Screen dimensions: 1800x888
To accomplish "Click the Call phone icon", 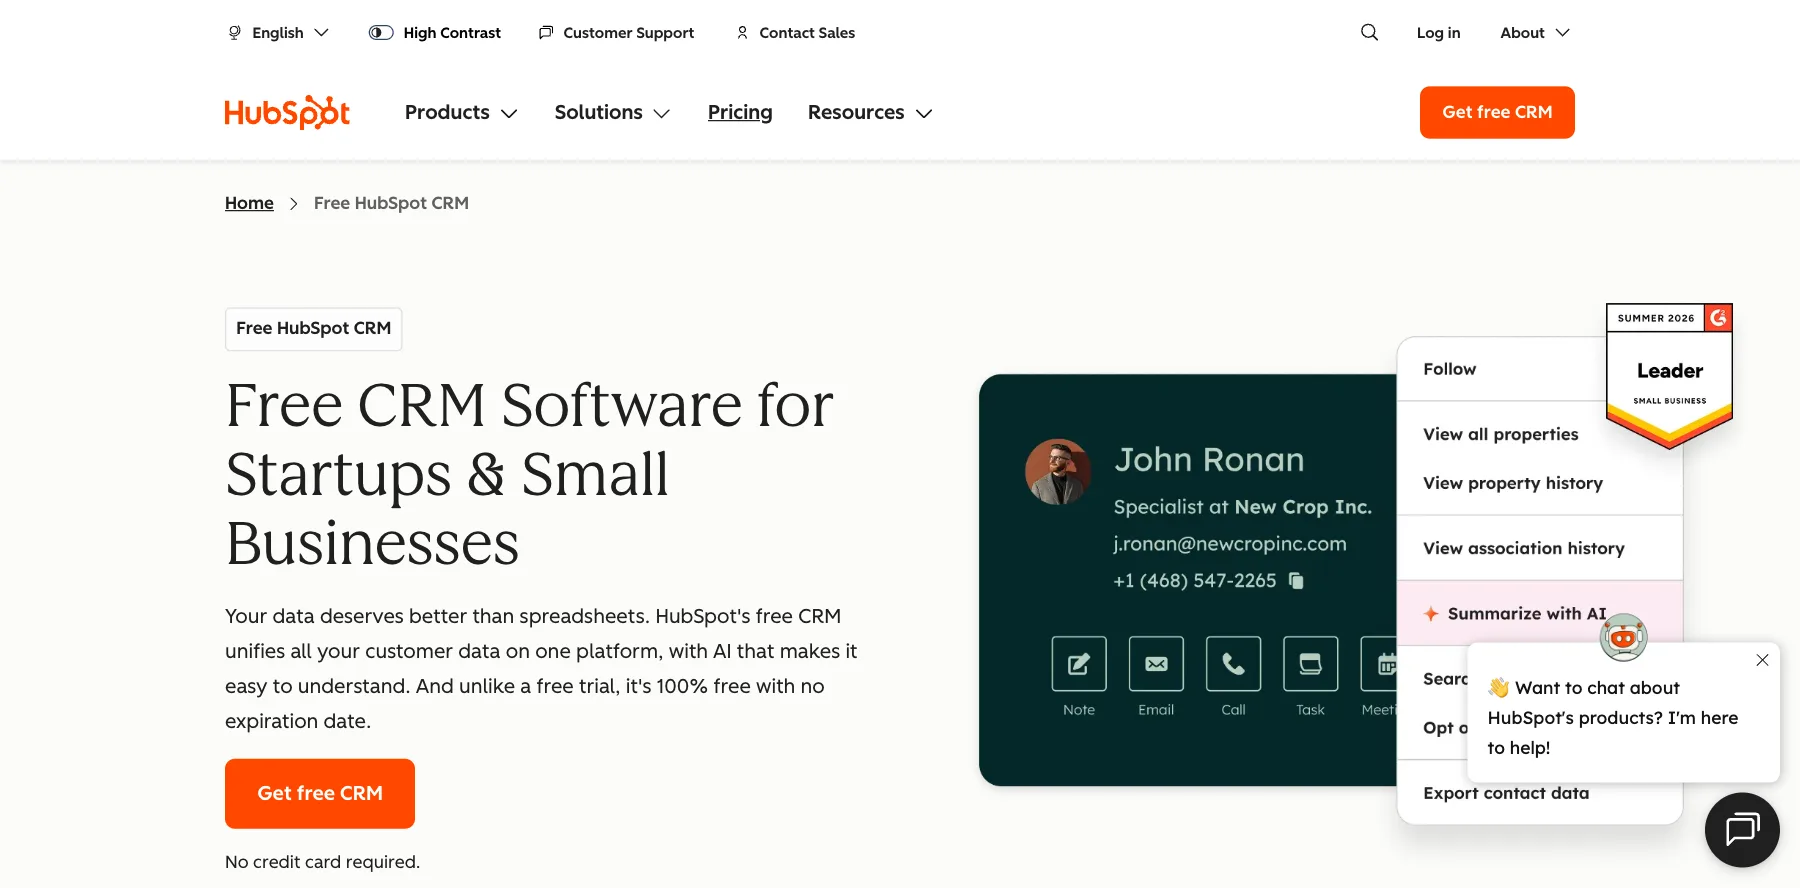I will [x=1233, y=664].
